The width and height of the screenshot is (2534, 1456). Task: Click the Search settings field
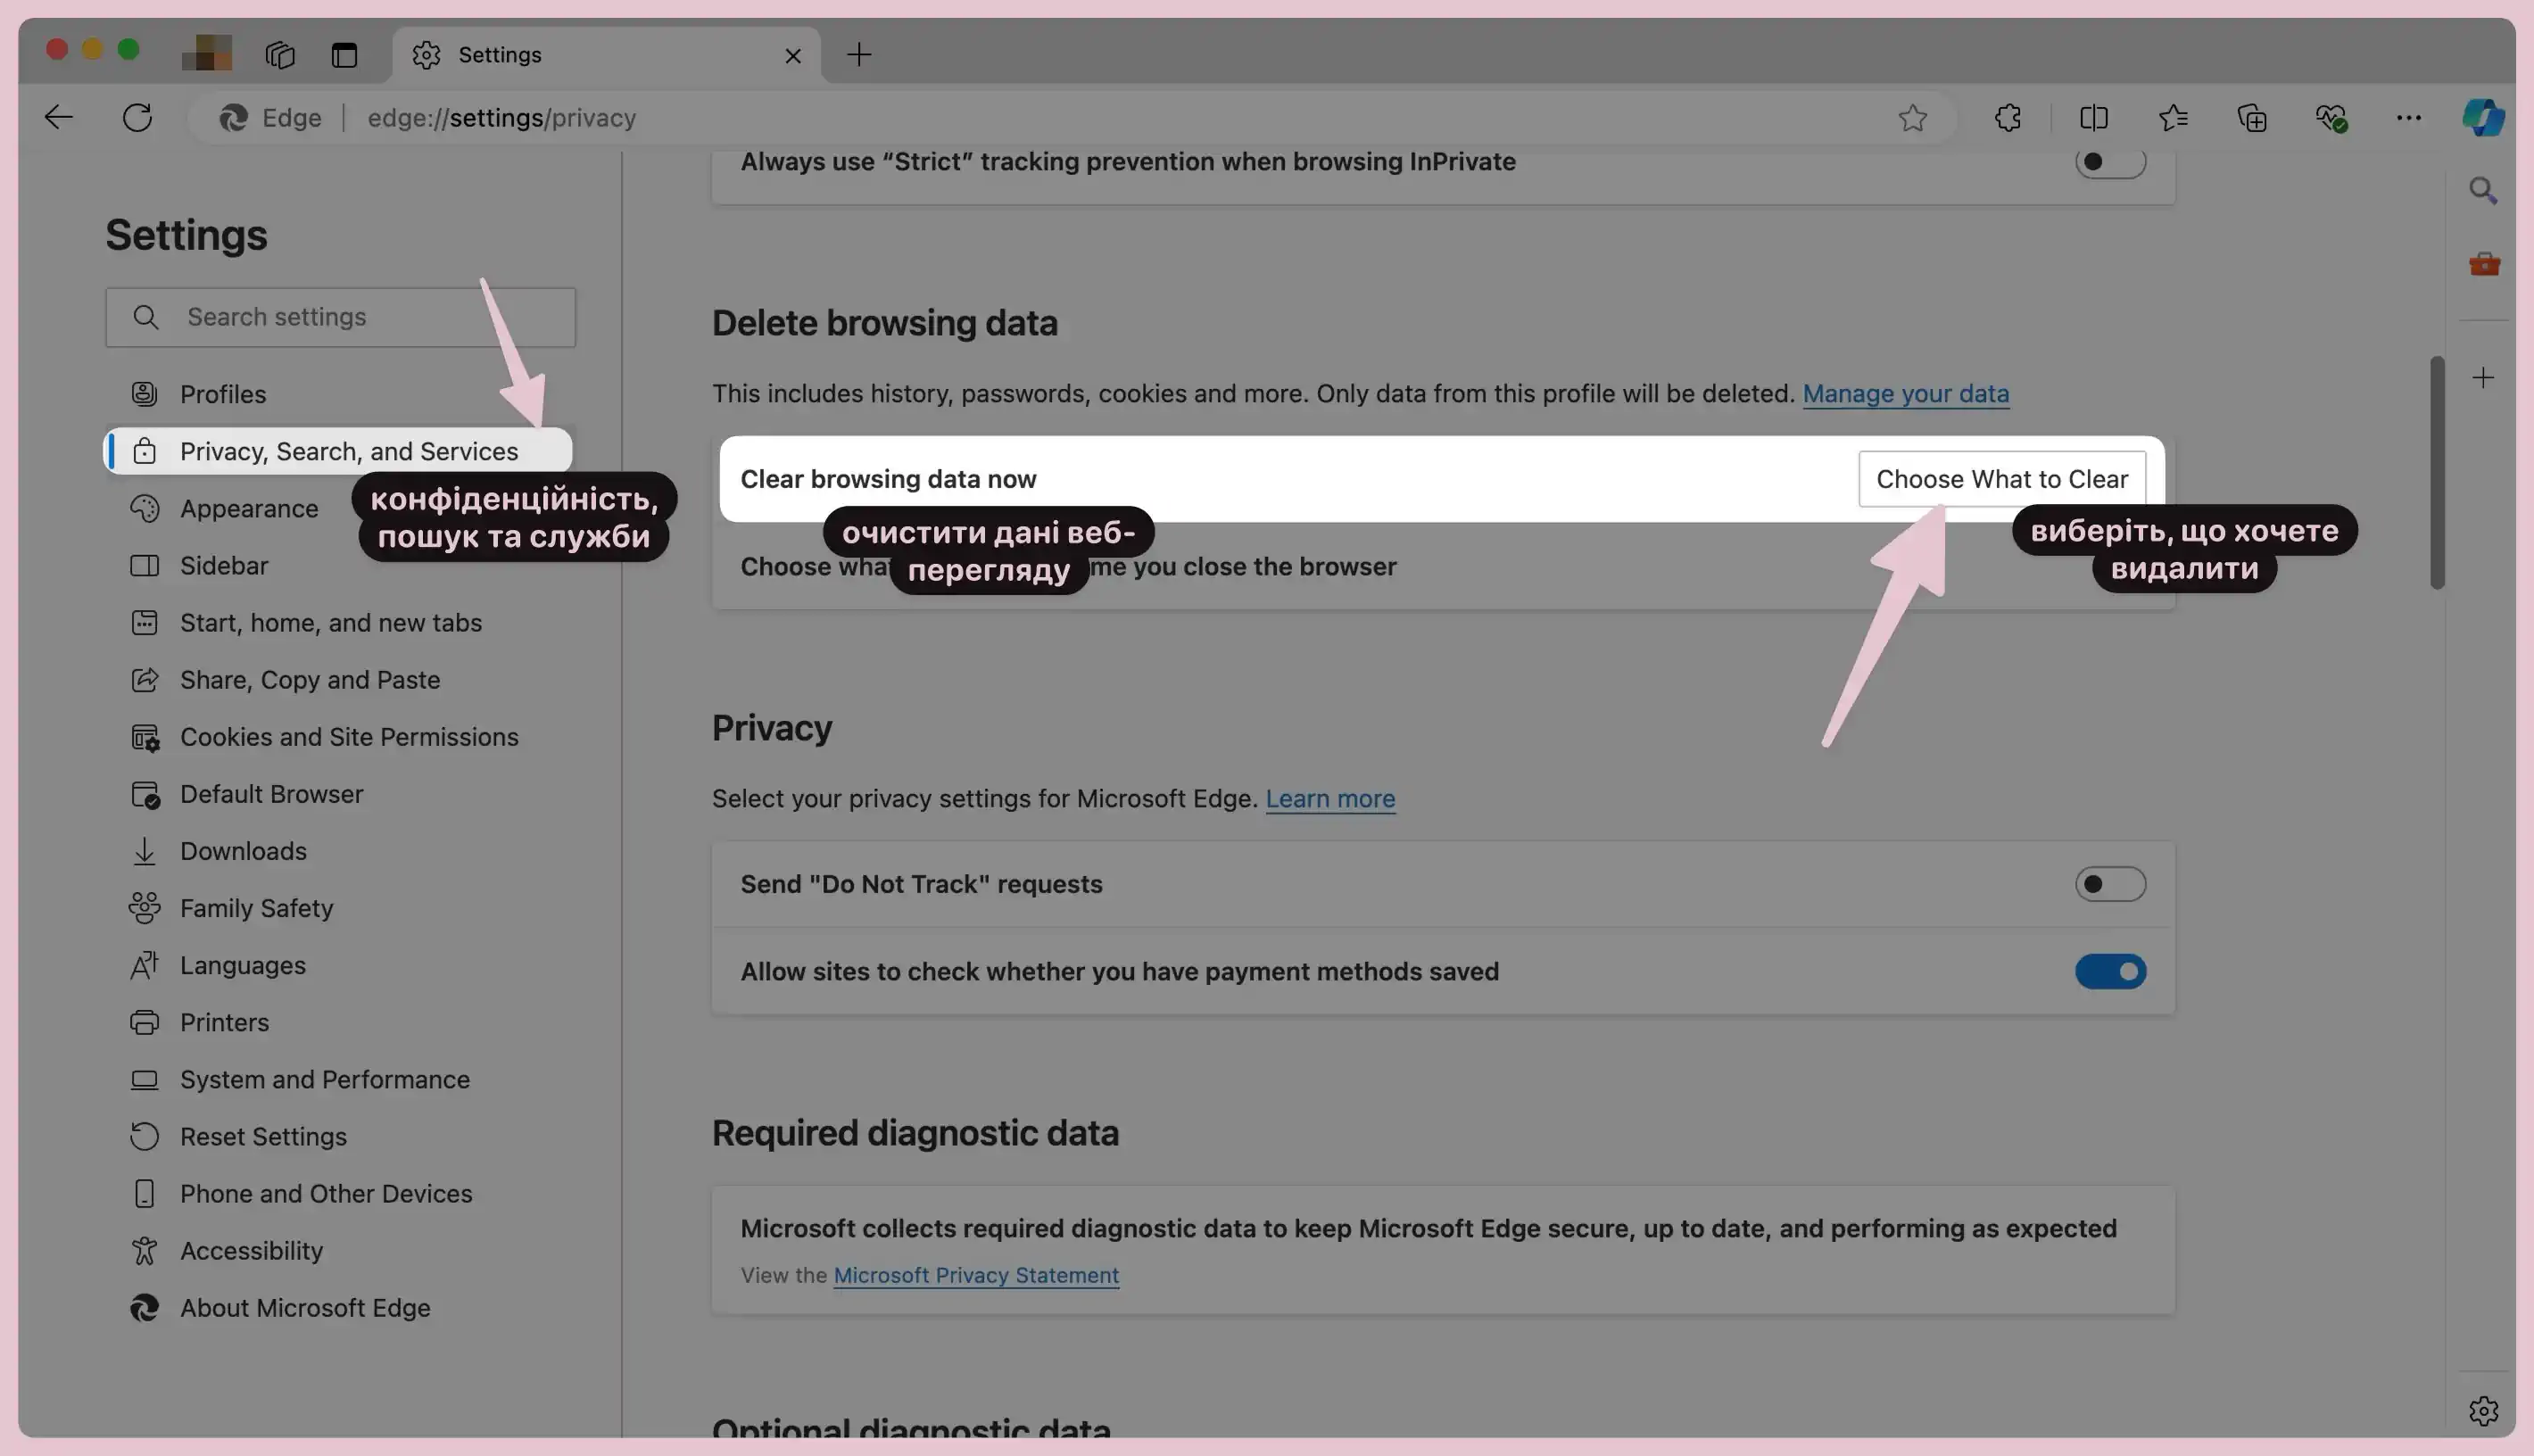[340, 317]
